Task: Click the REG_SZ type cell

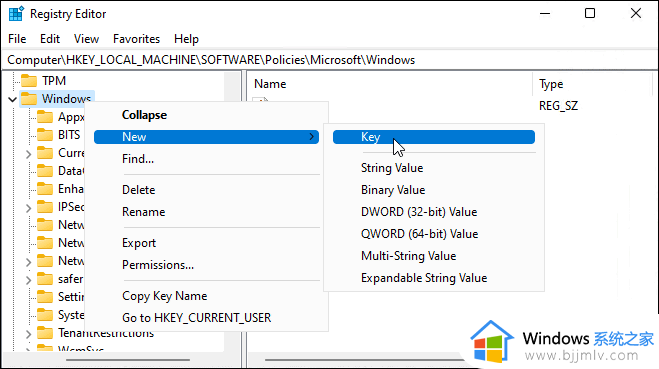Action: (558, 105)
